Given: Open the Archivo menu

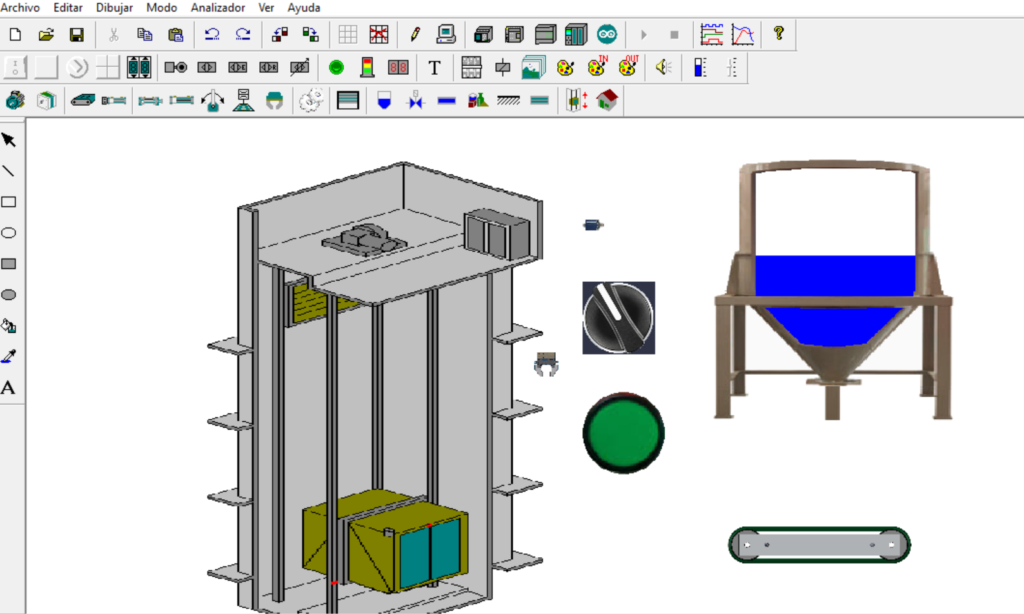Looking at the screenshot, I should pyautogui.click(x=20, y=7).
